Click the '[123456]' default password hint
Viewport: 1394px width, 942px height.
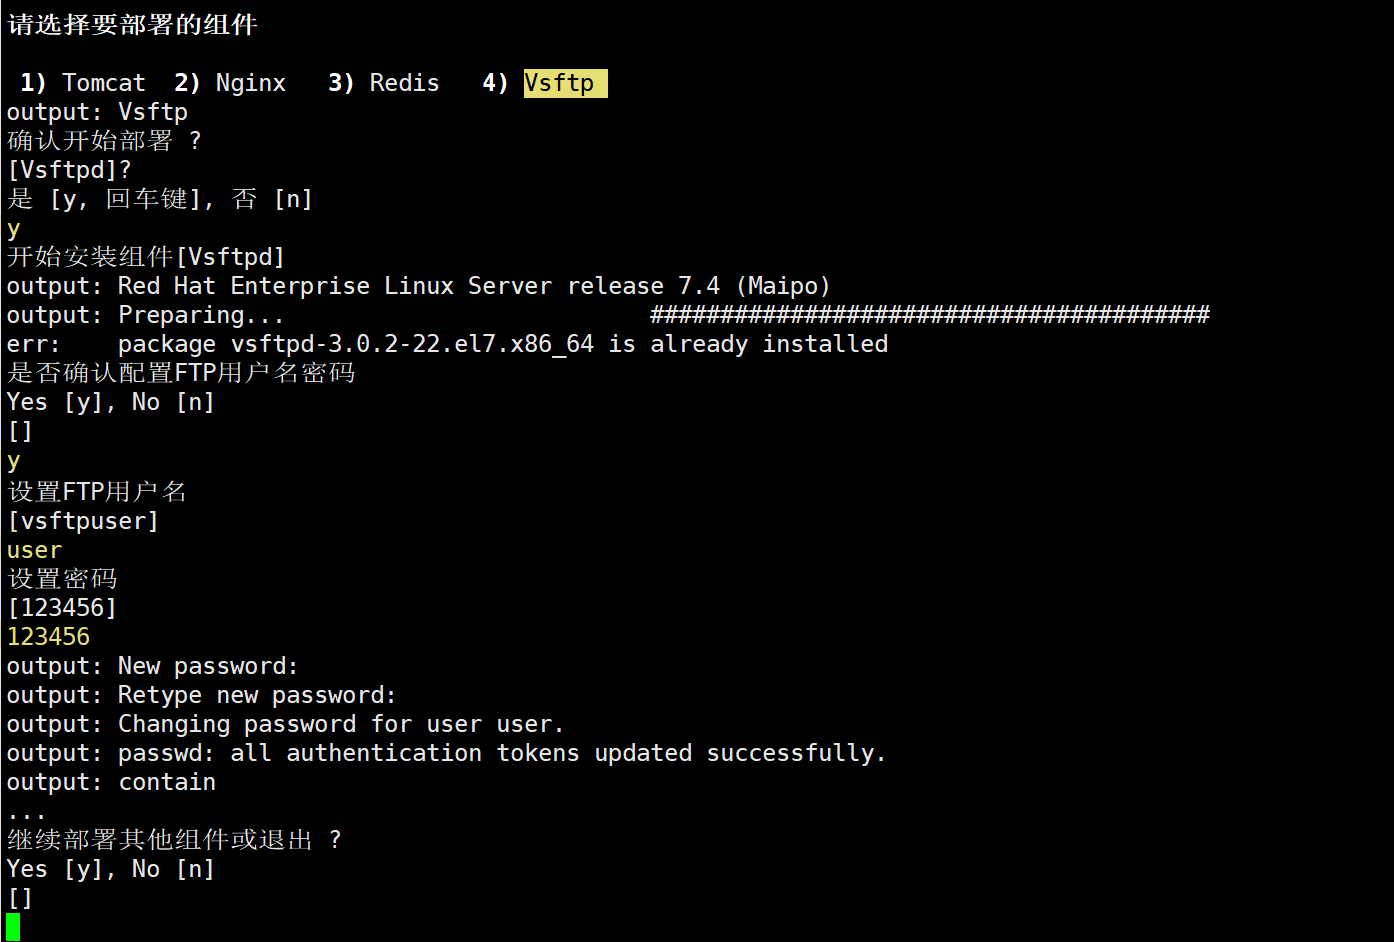click(x=62, y=608)
